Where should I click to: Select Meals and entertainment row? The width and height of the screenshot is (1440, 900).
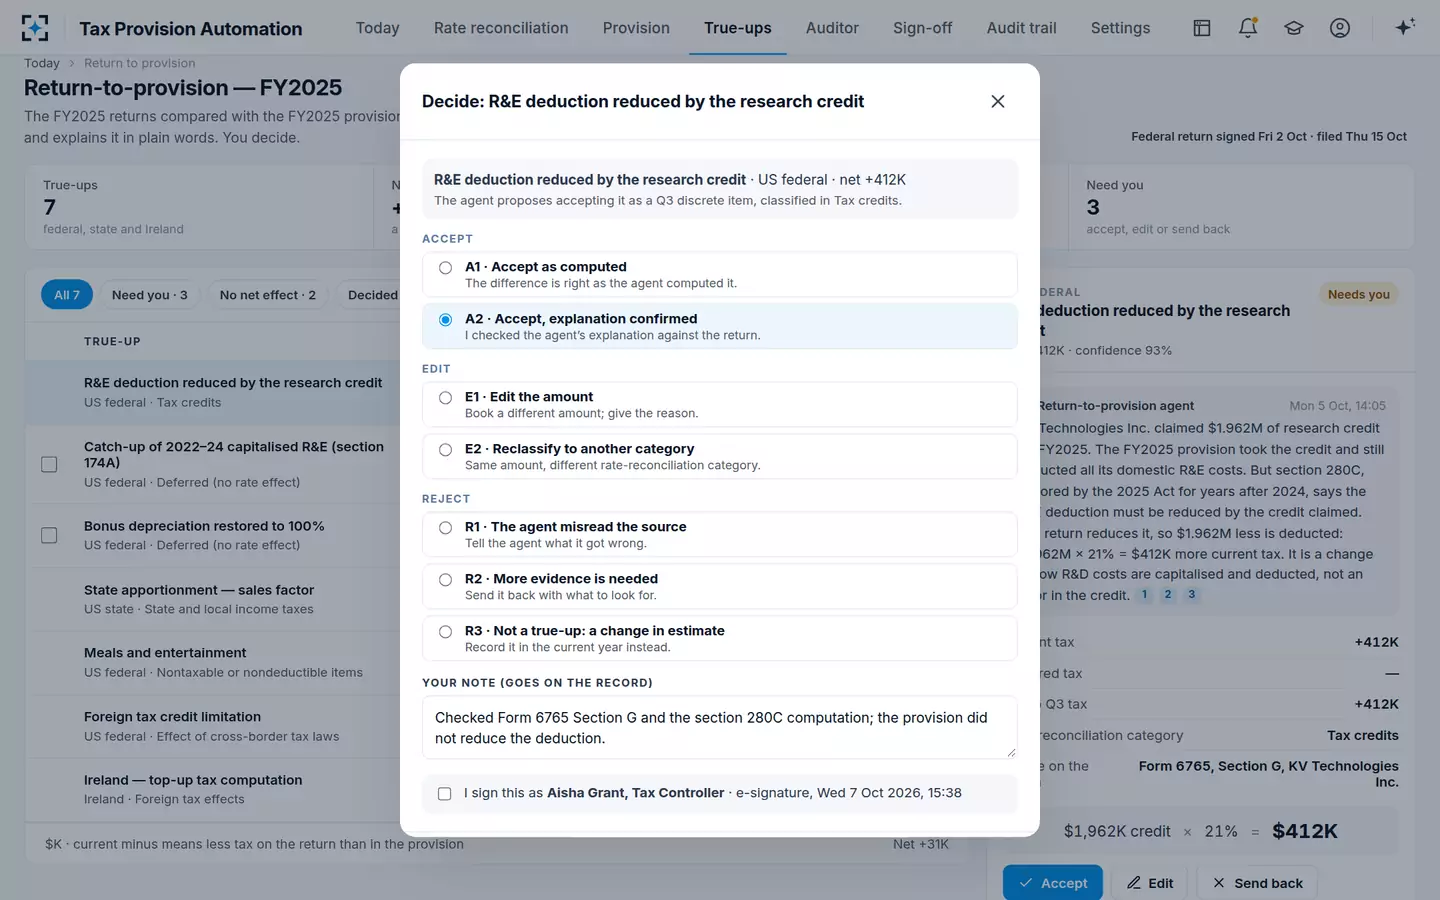click(x=213, y=662)
